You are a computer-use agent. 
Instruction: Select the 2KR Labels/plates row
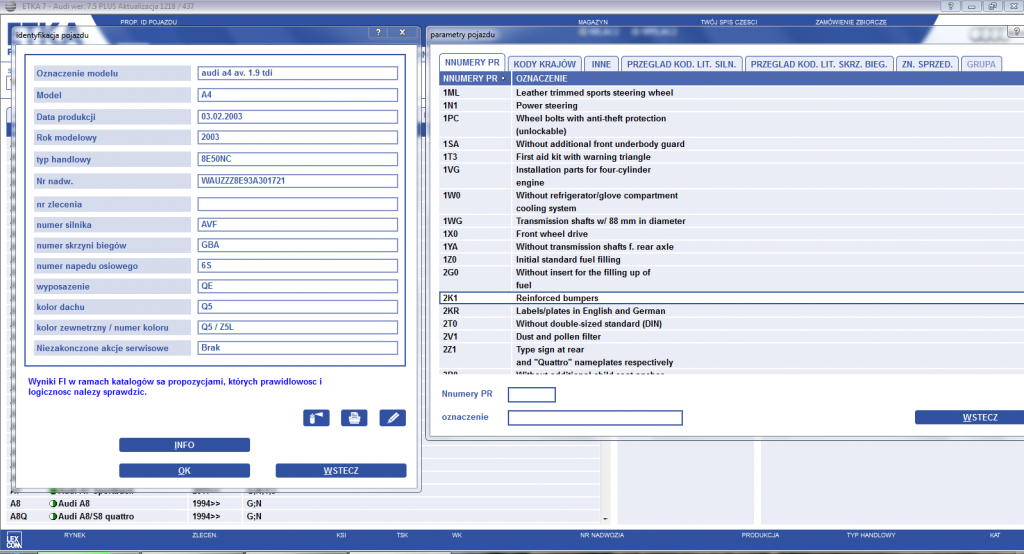[731, 311]
